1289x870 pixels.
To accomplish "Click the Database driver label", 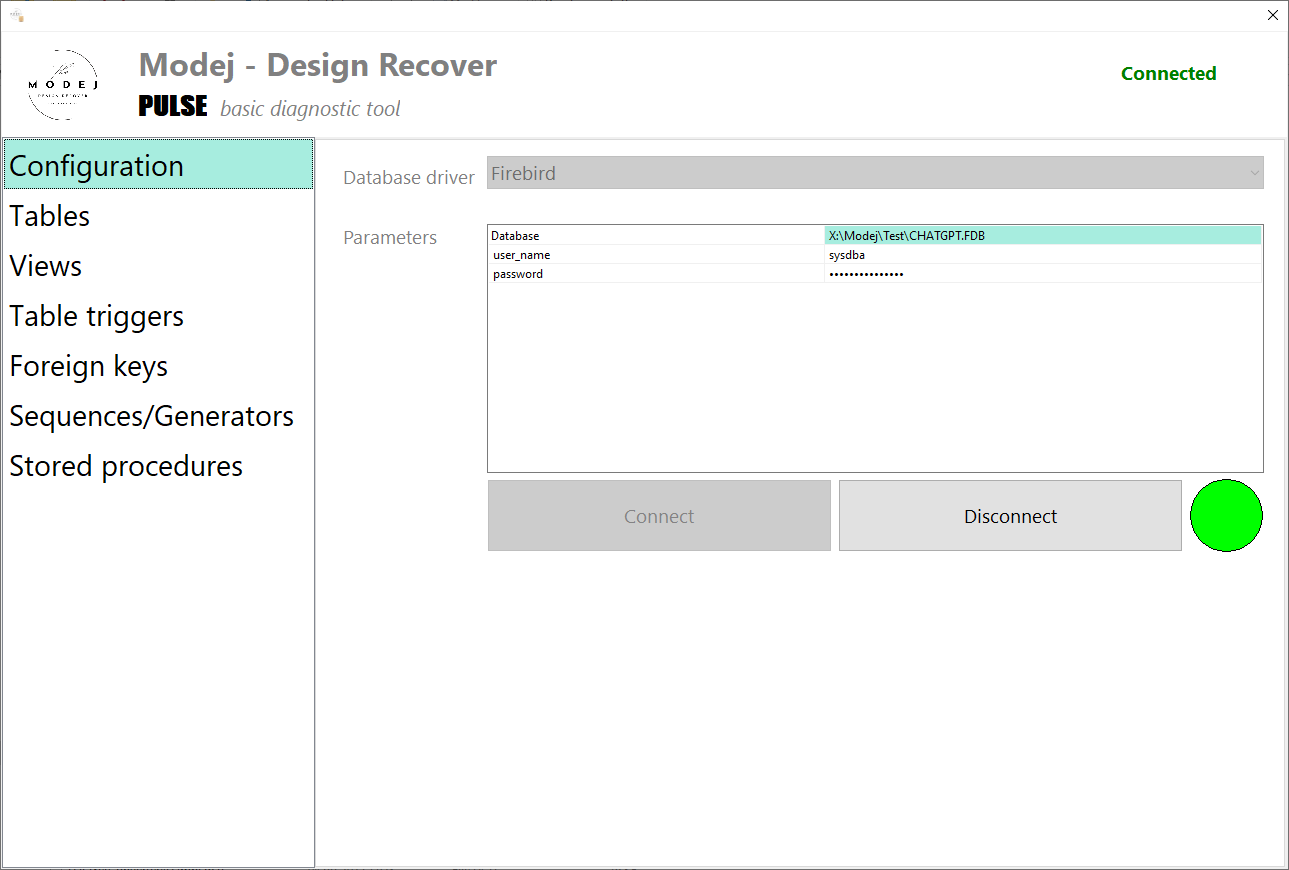I will (x=409, y=177).
